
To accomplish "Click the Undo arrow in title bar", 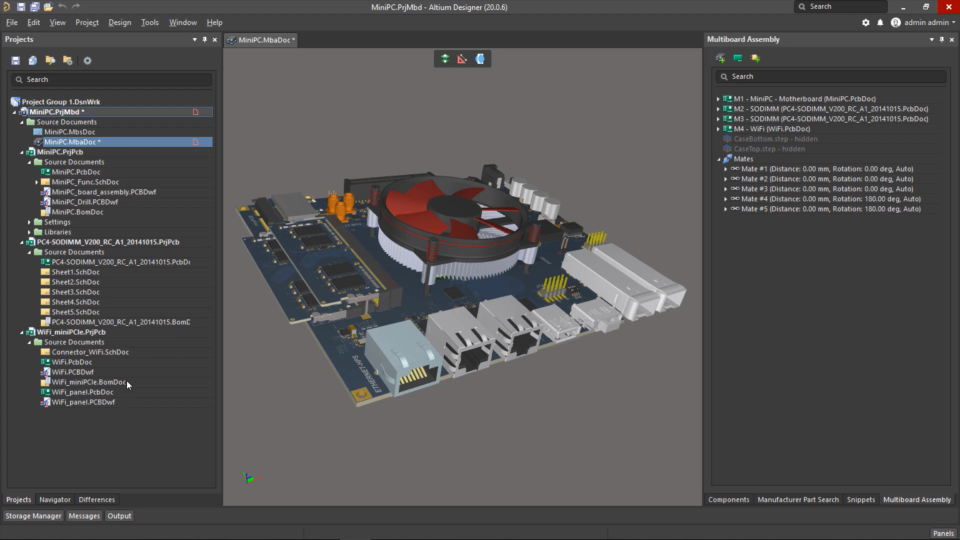I will pos(62,7).
